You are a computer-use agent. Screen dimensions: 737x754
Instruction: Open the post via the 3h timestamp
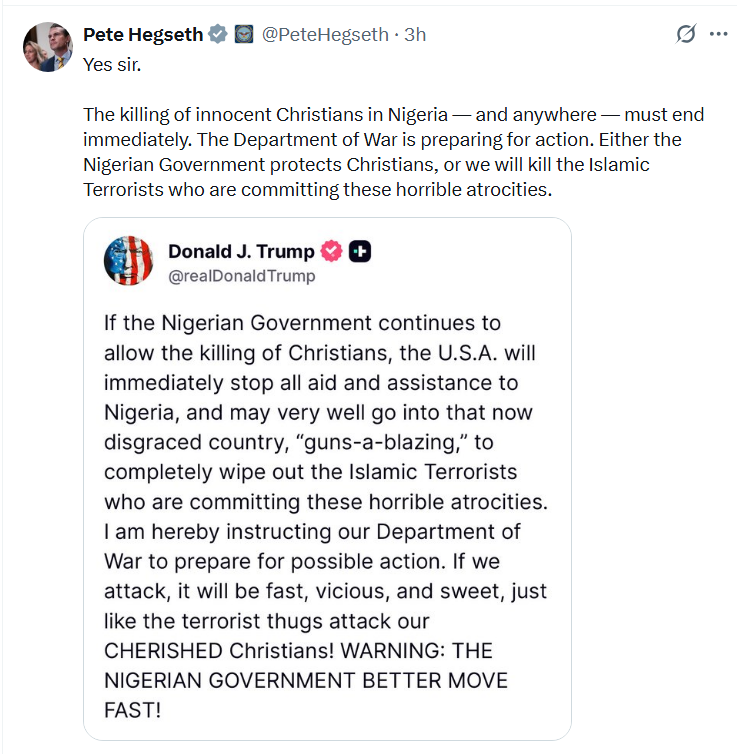(415, 34)
